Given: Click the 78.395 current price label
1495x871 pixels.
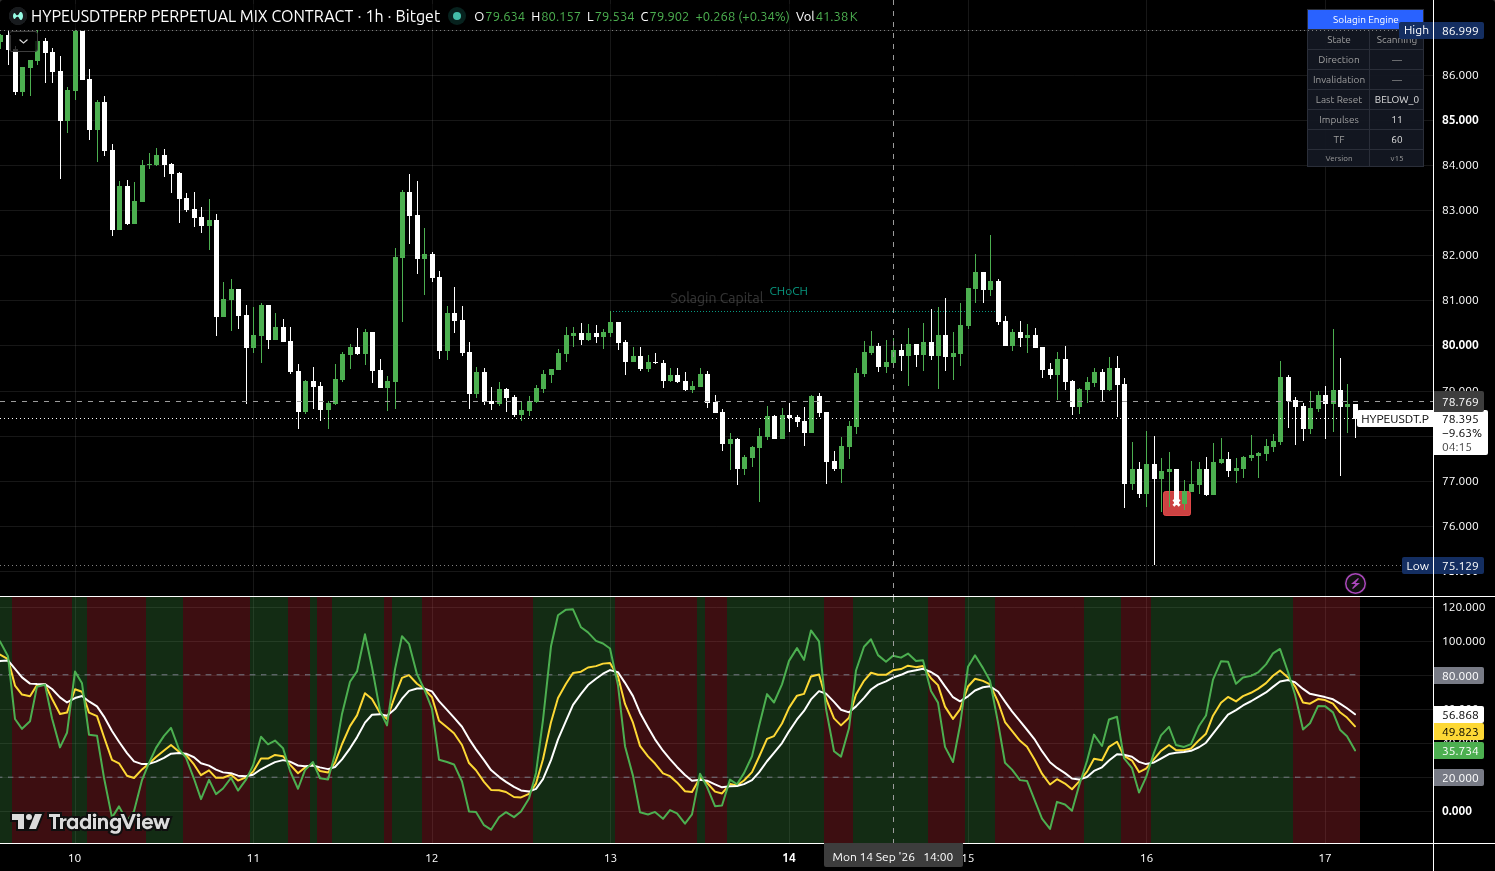Looking at the screenshot, I should point(1460,419).
